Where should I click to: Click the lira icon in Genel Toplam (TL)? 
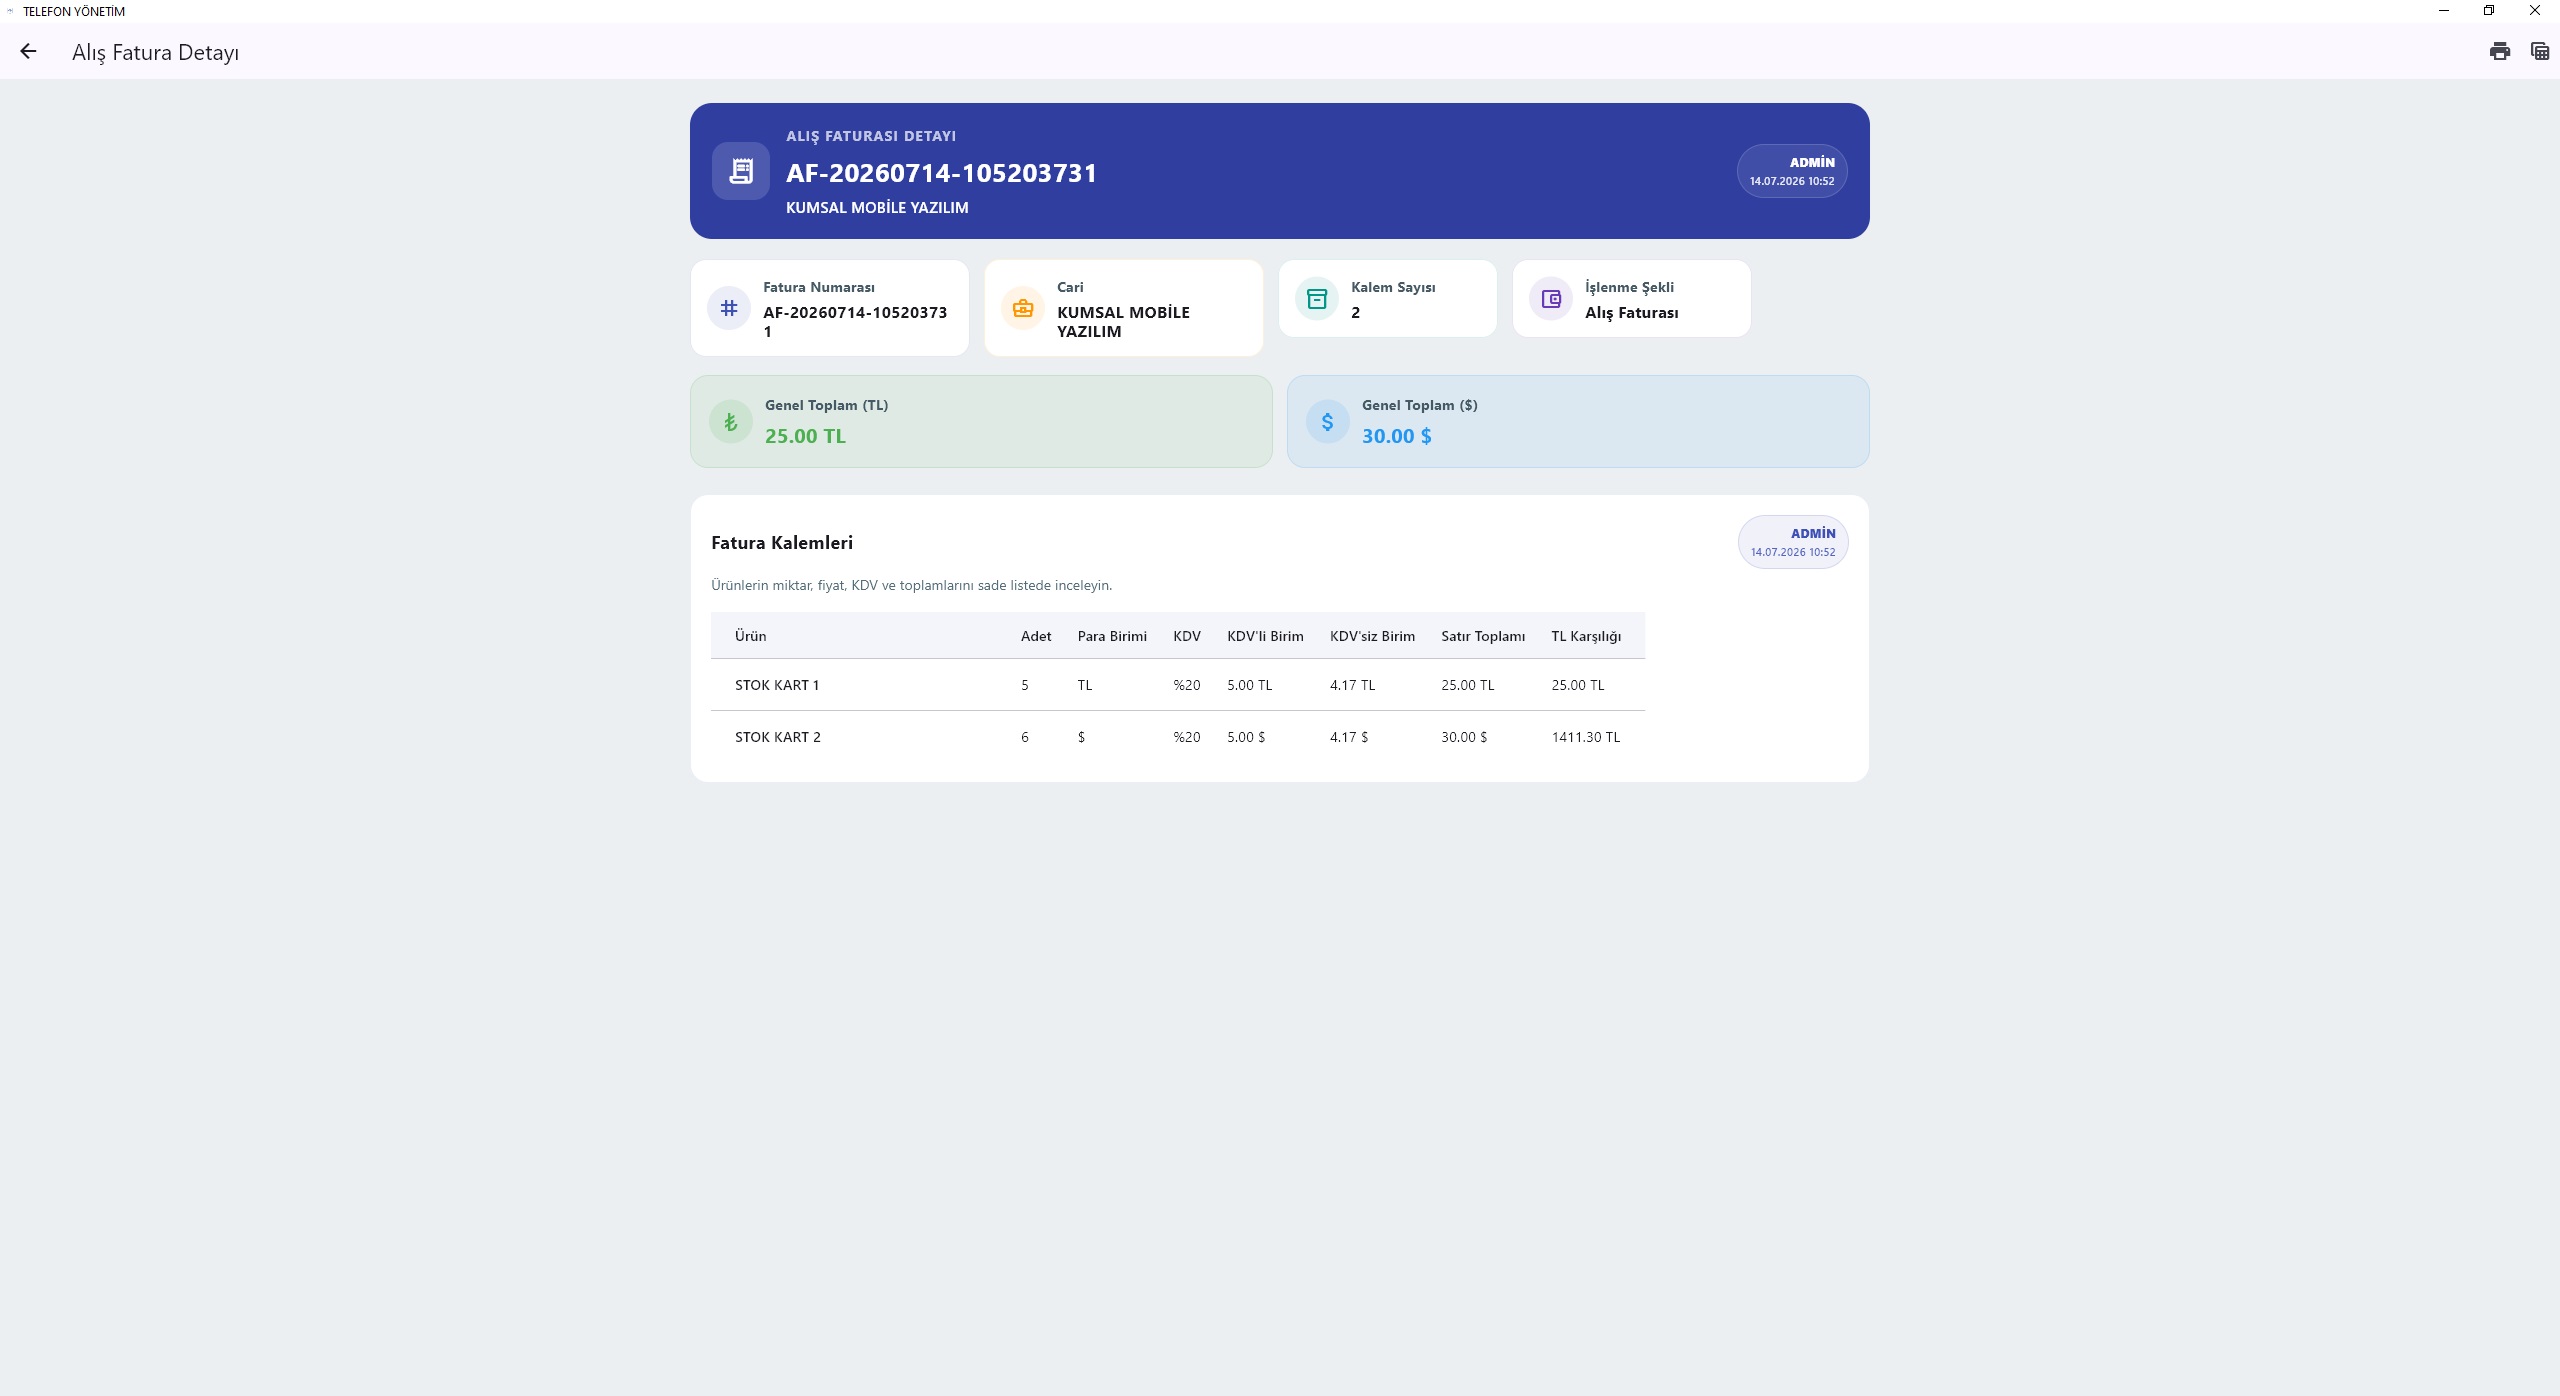tap(731, 422)
